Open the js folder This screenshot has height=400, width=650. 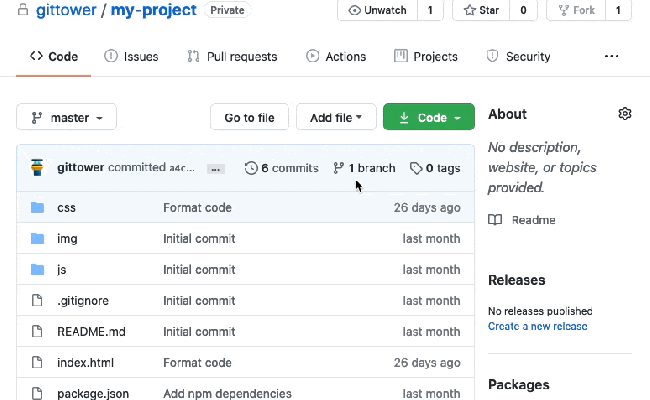point(62,270)
